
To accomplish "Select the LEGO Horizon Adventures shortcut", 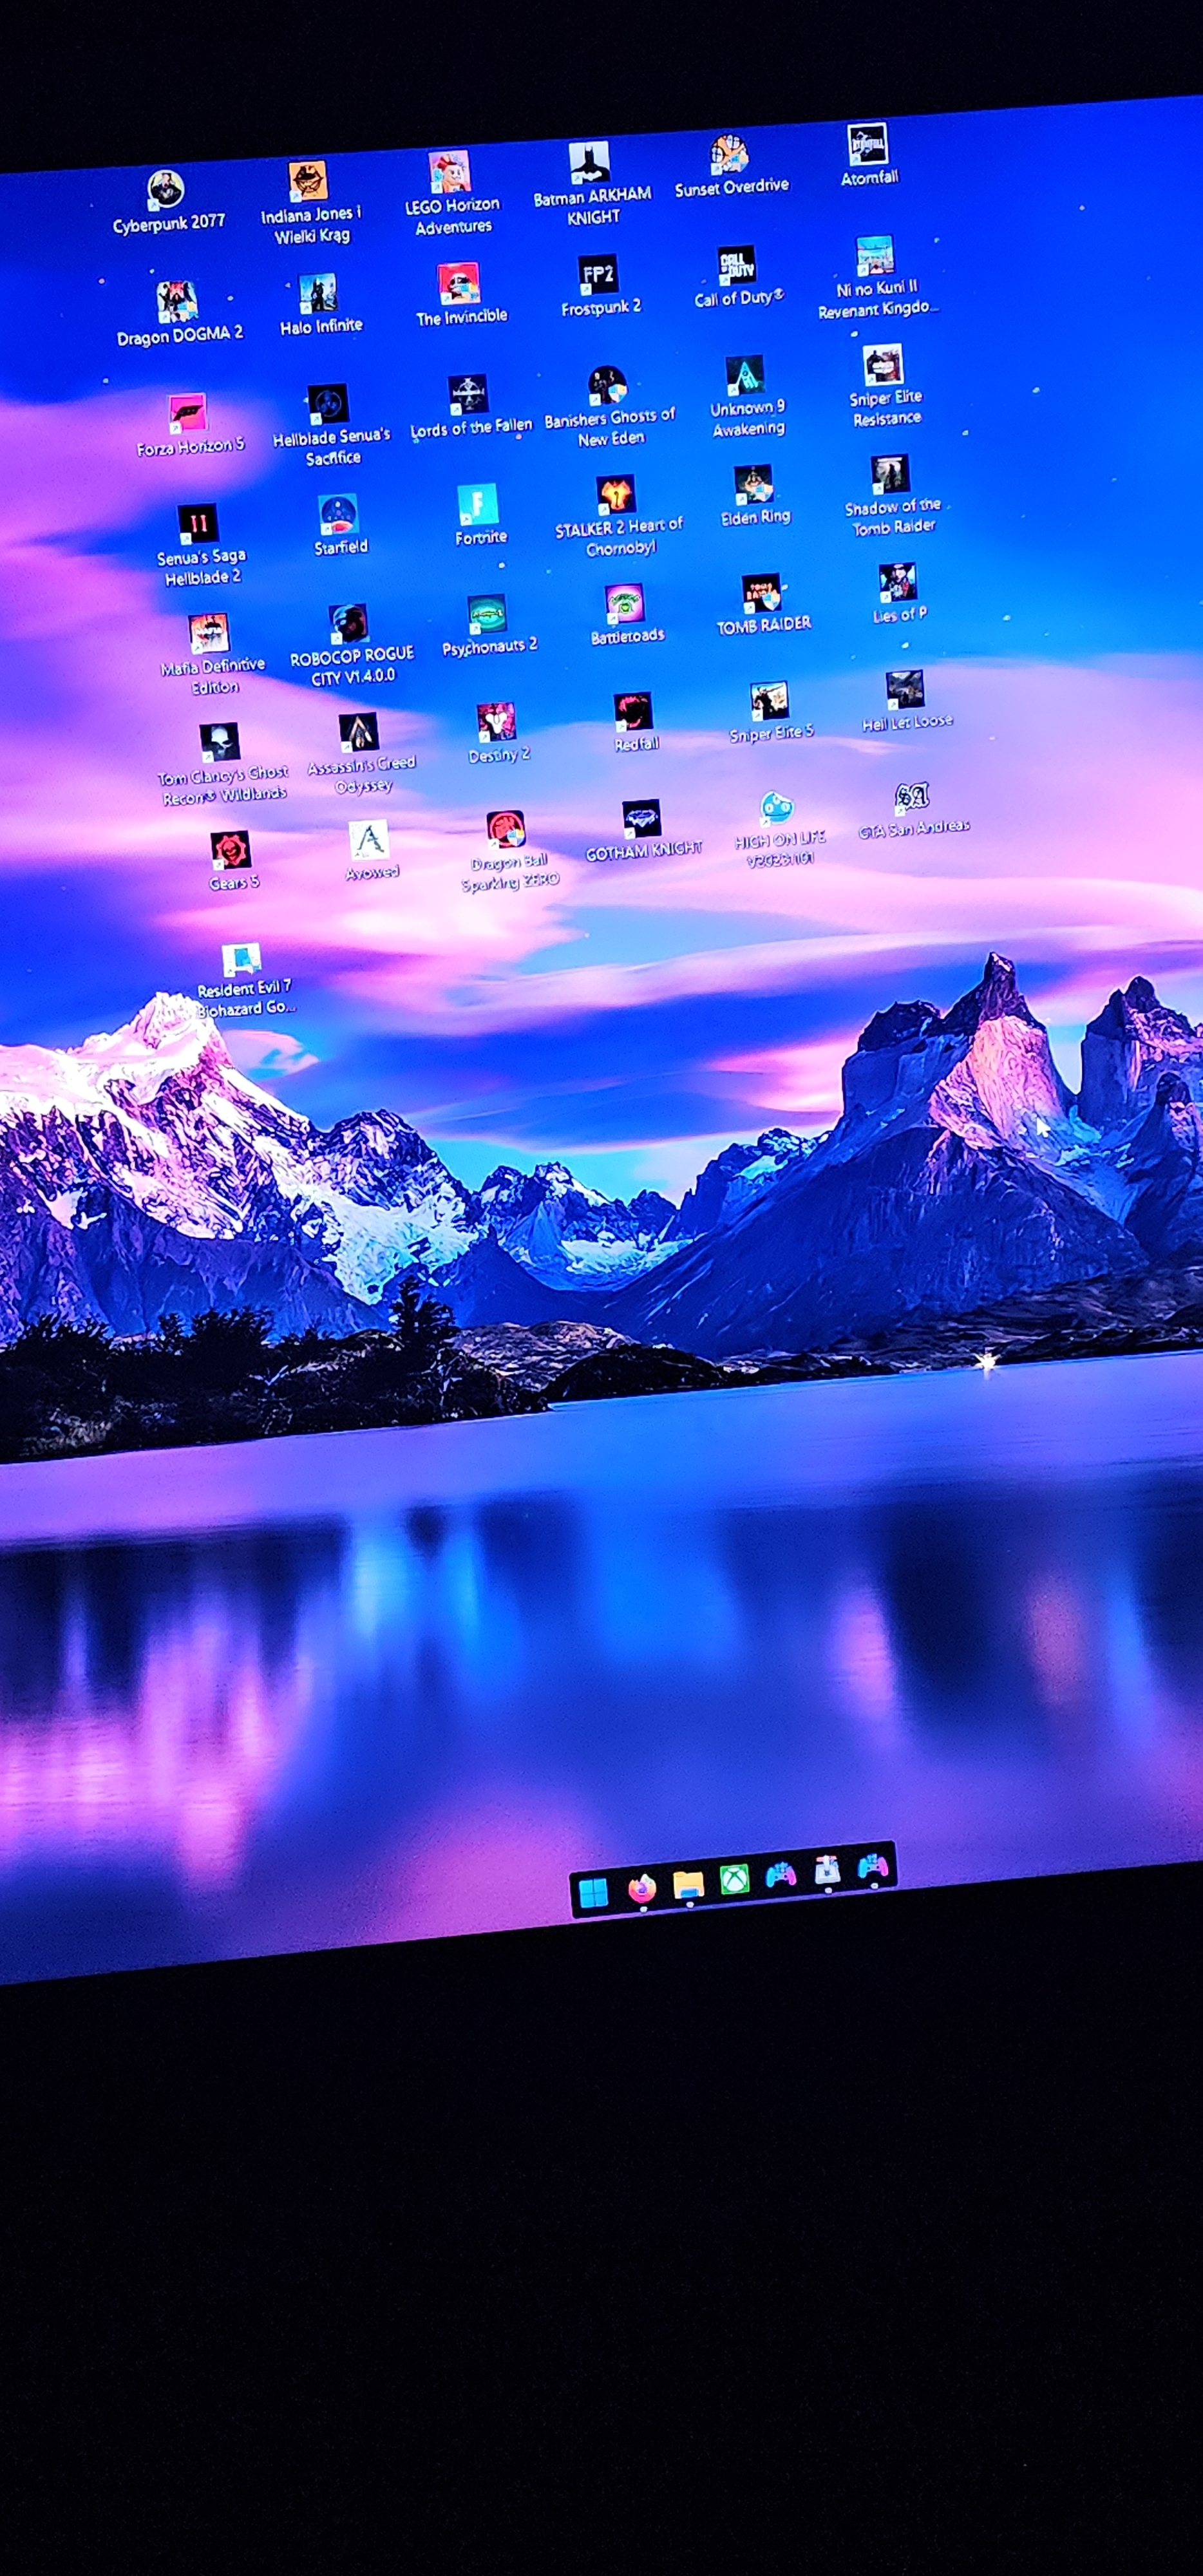I will [x=449, y=172].
